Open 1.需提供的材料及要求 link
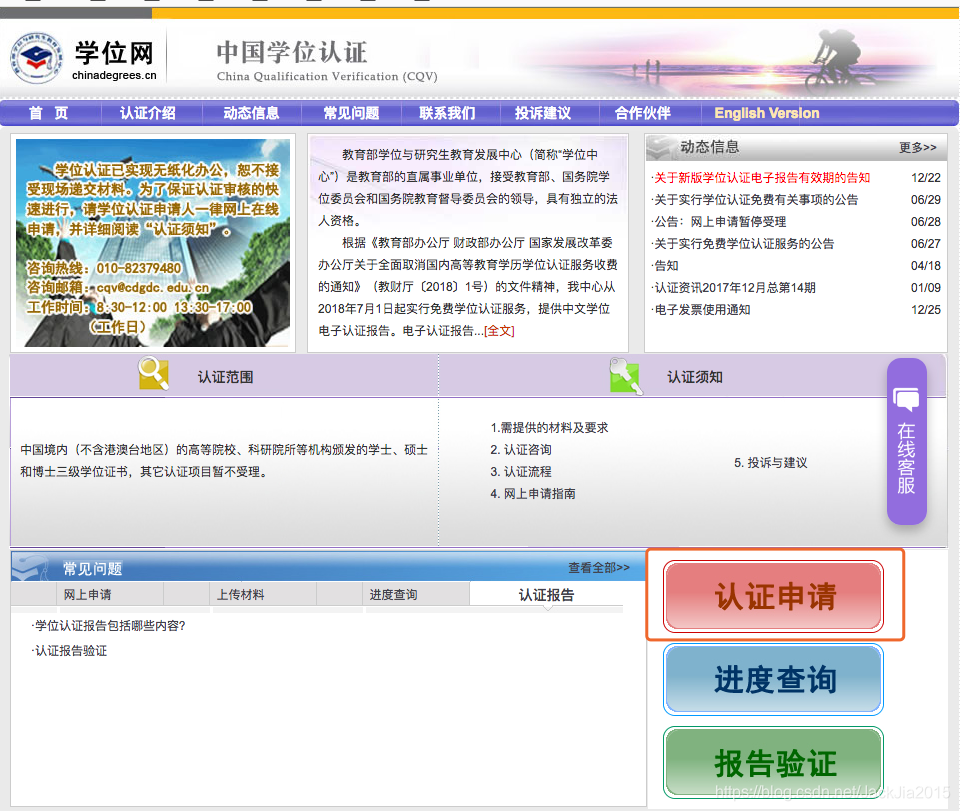Image resolution: width=960 pixels, height=811 pixels. (x=549, y=428)
